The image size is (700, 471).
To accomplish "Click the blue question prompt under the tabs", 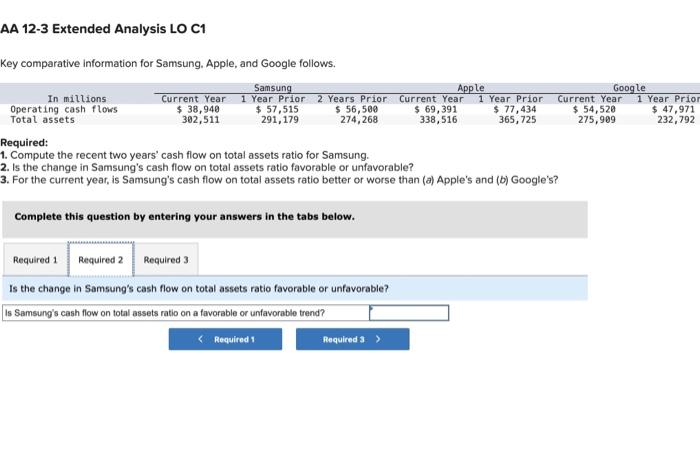I will pyautogui.click(x=295, y=288).
